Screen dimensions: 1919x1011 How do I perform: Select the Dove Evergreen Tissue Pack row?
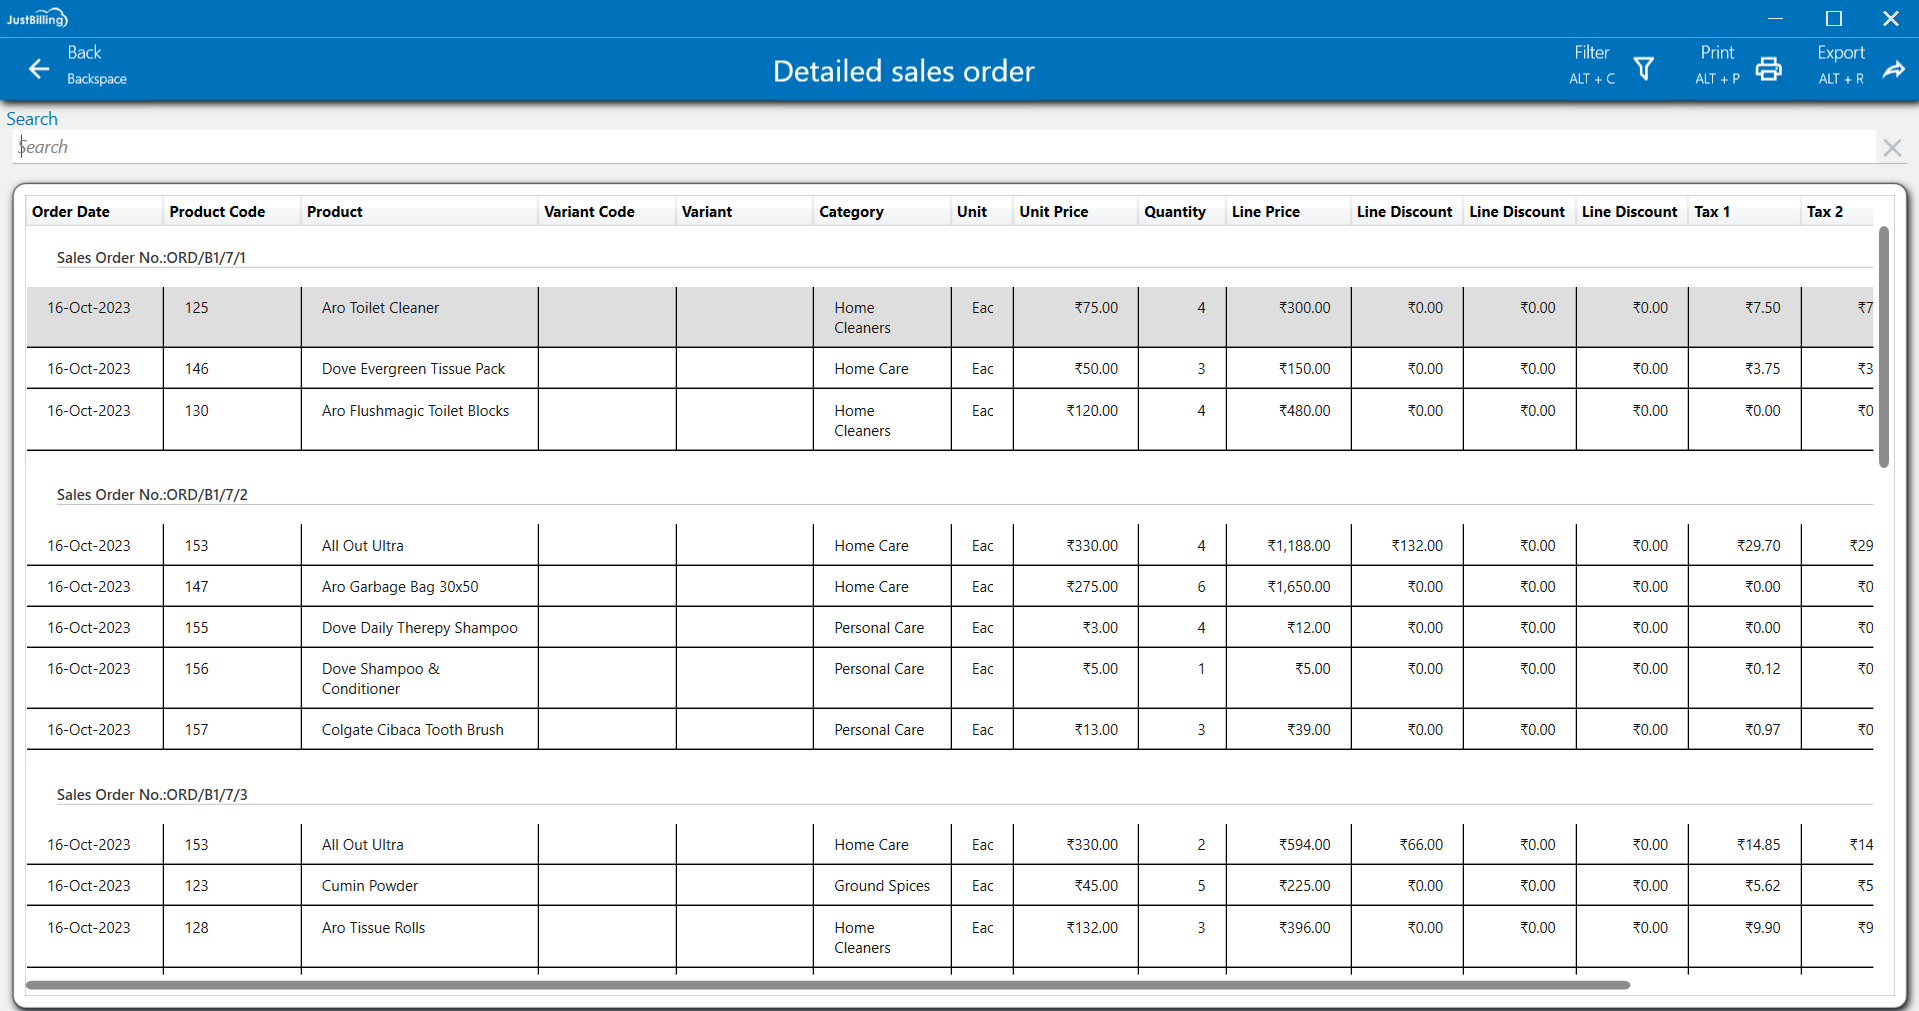point(413,369)
